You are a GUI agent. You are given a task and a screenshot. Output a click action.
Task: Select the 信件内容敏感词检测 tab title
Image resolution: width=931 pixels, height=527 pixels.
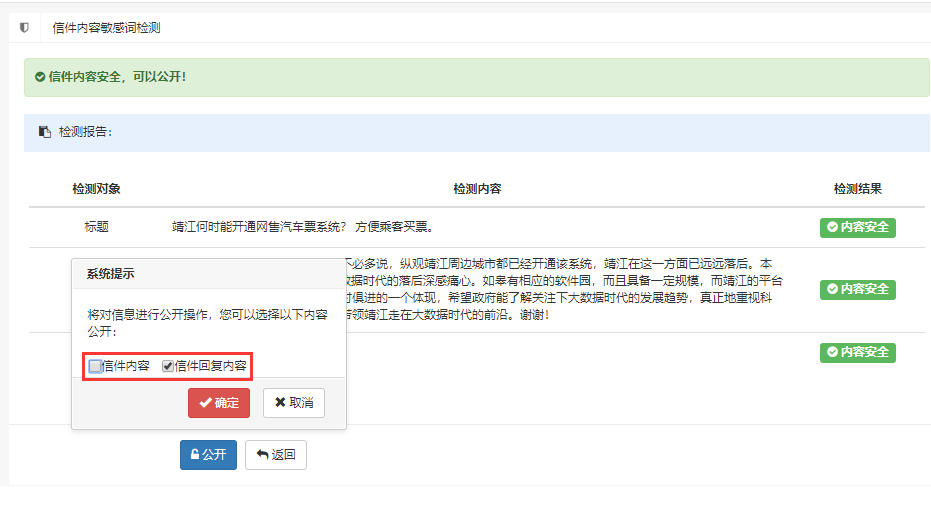[x=106, y=28]
